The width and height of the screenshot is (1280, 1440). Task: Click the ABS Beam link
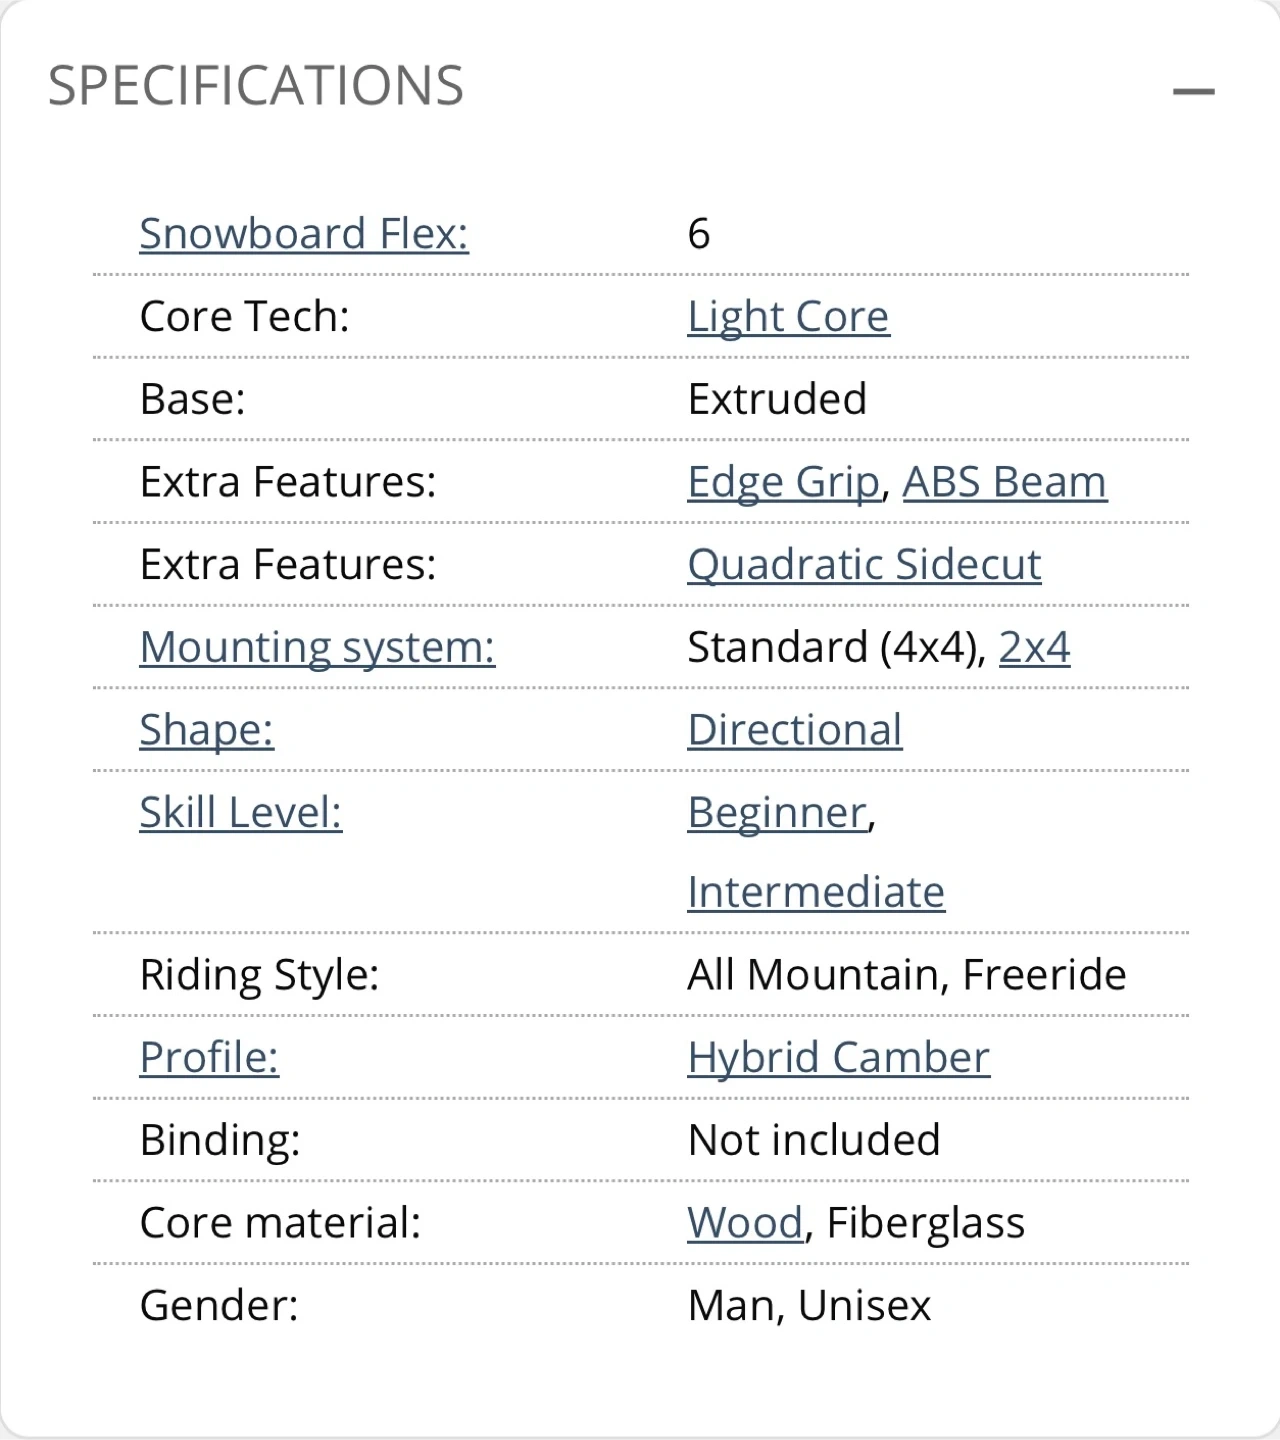1005,482
